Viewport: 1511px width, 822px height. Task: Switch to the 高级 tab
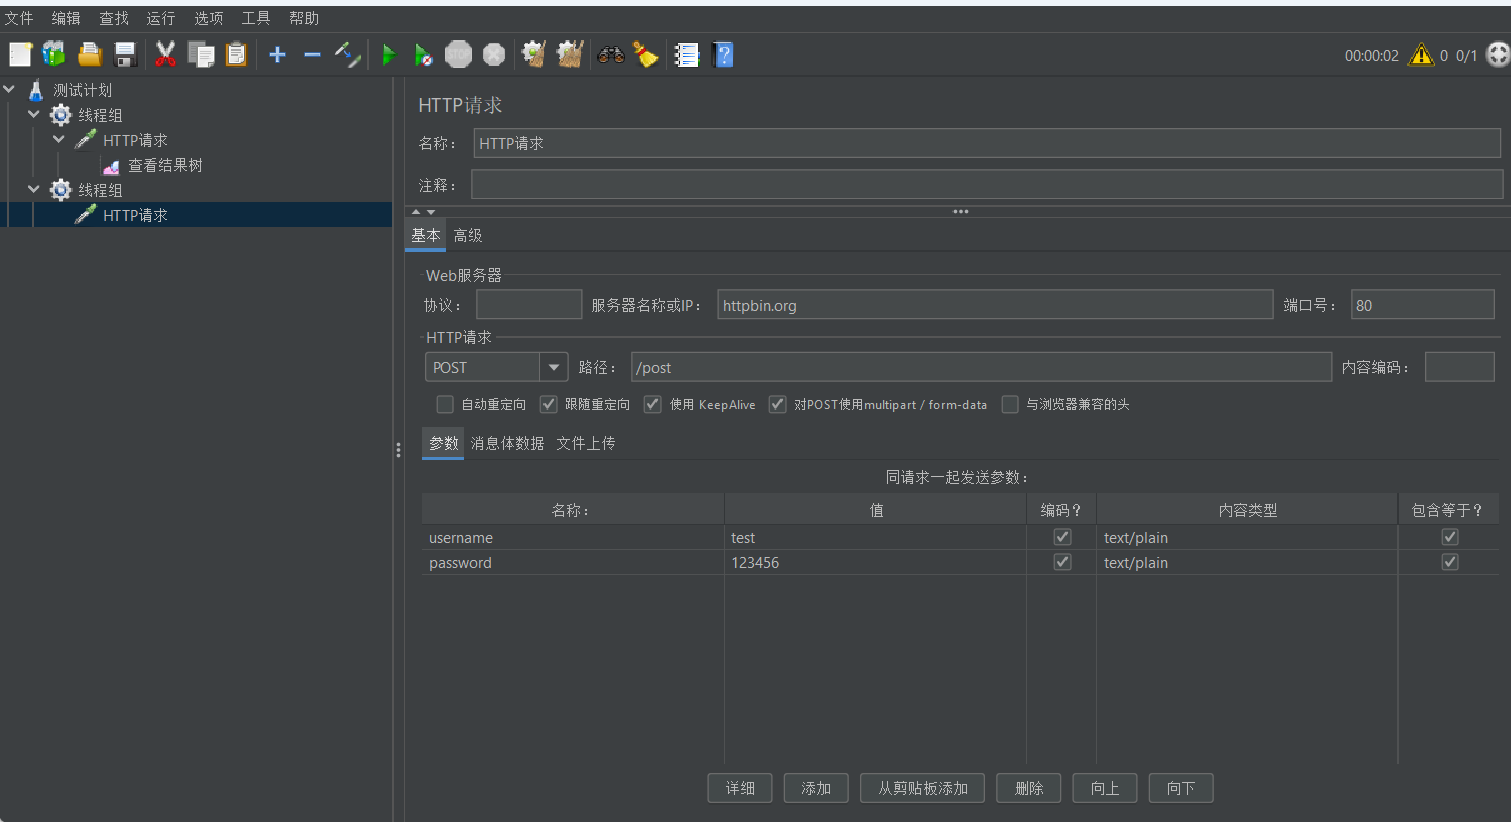tap(468, 235)
